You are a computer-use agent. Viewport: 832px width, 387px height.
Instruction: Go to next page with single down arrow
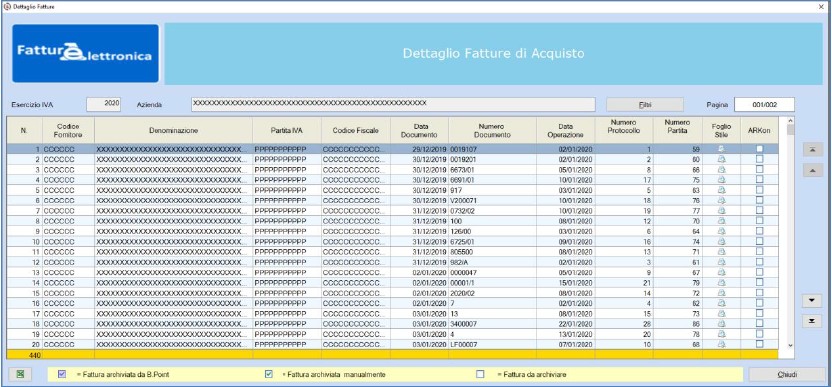coord(812,300)
